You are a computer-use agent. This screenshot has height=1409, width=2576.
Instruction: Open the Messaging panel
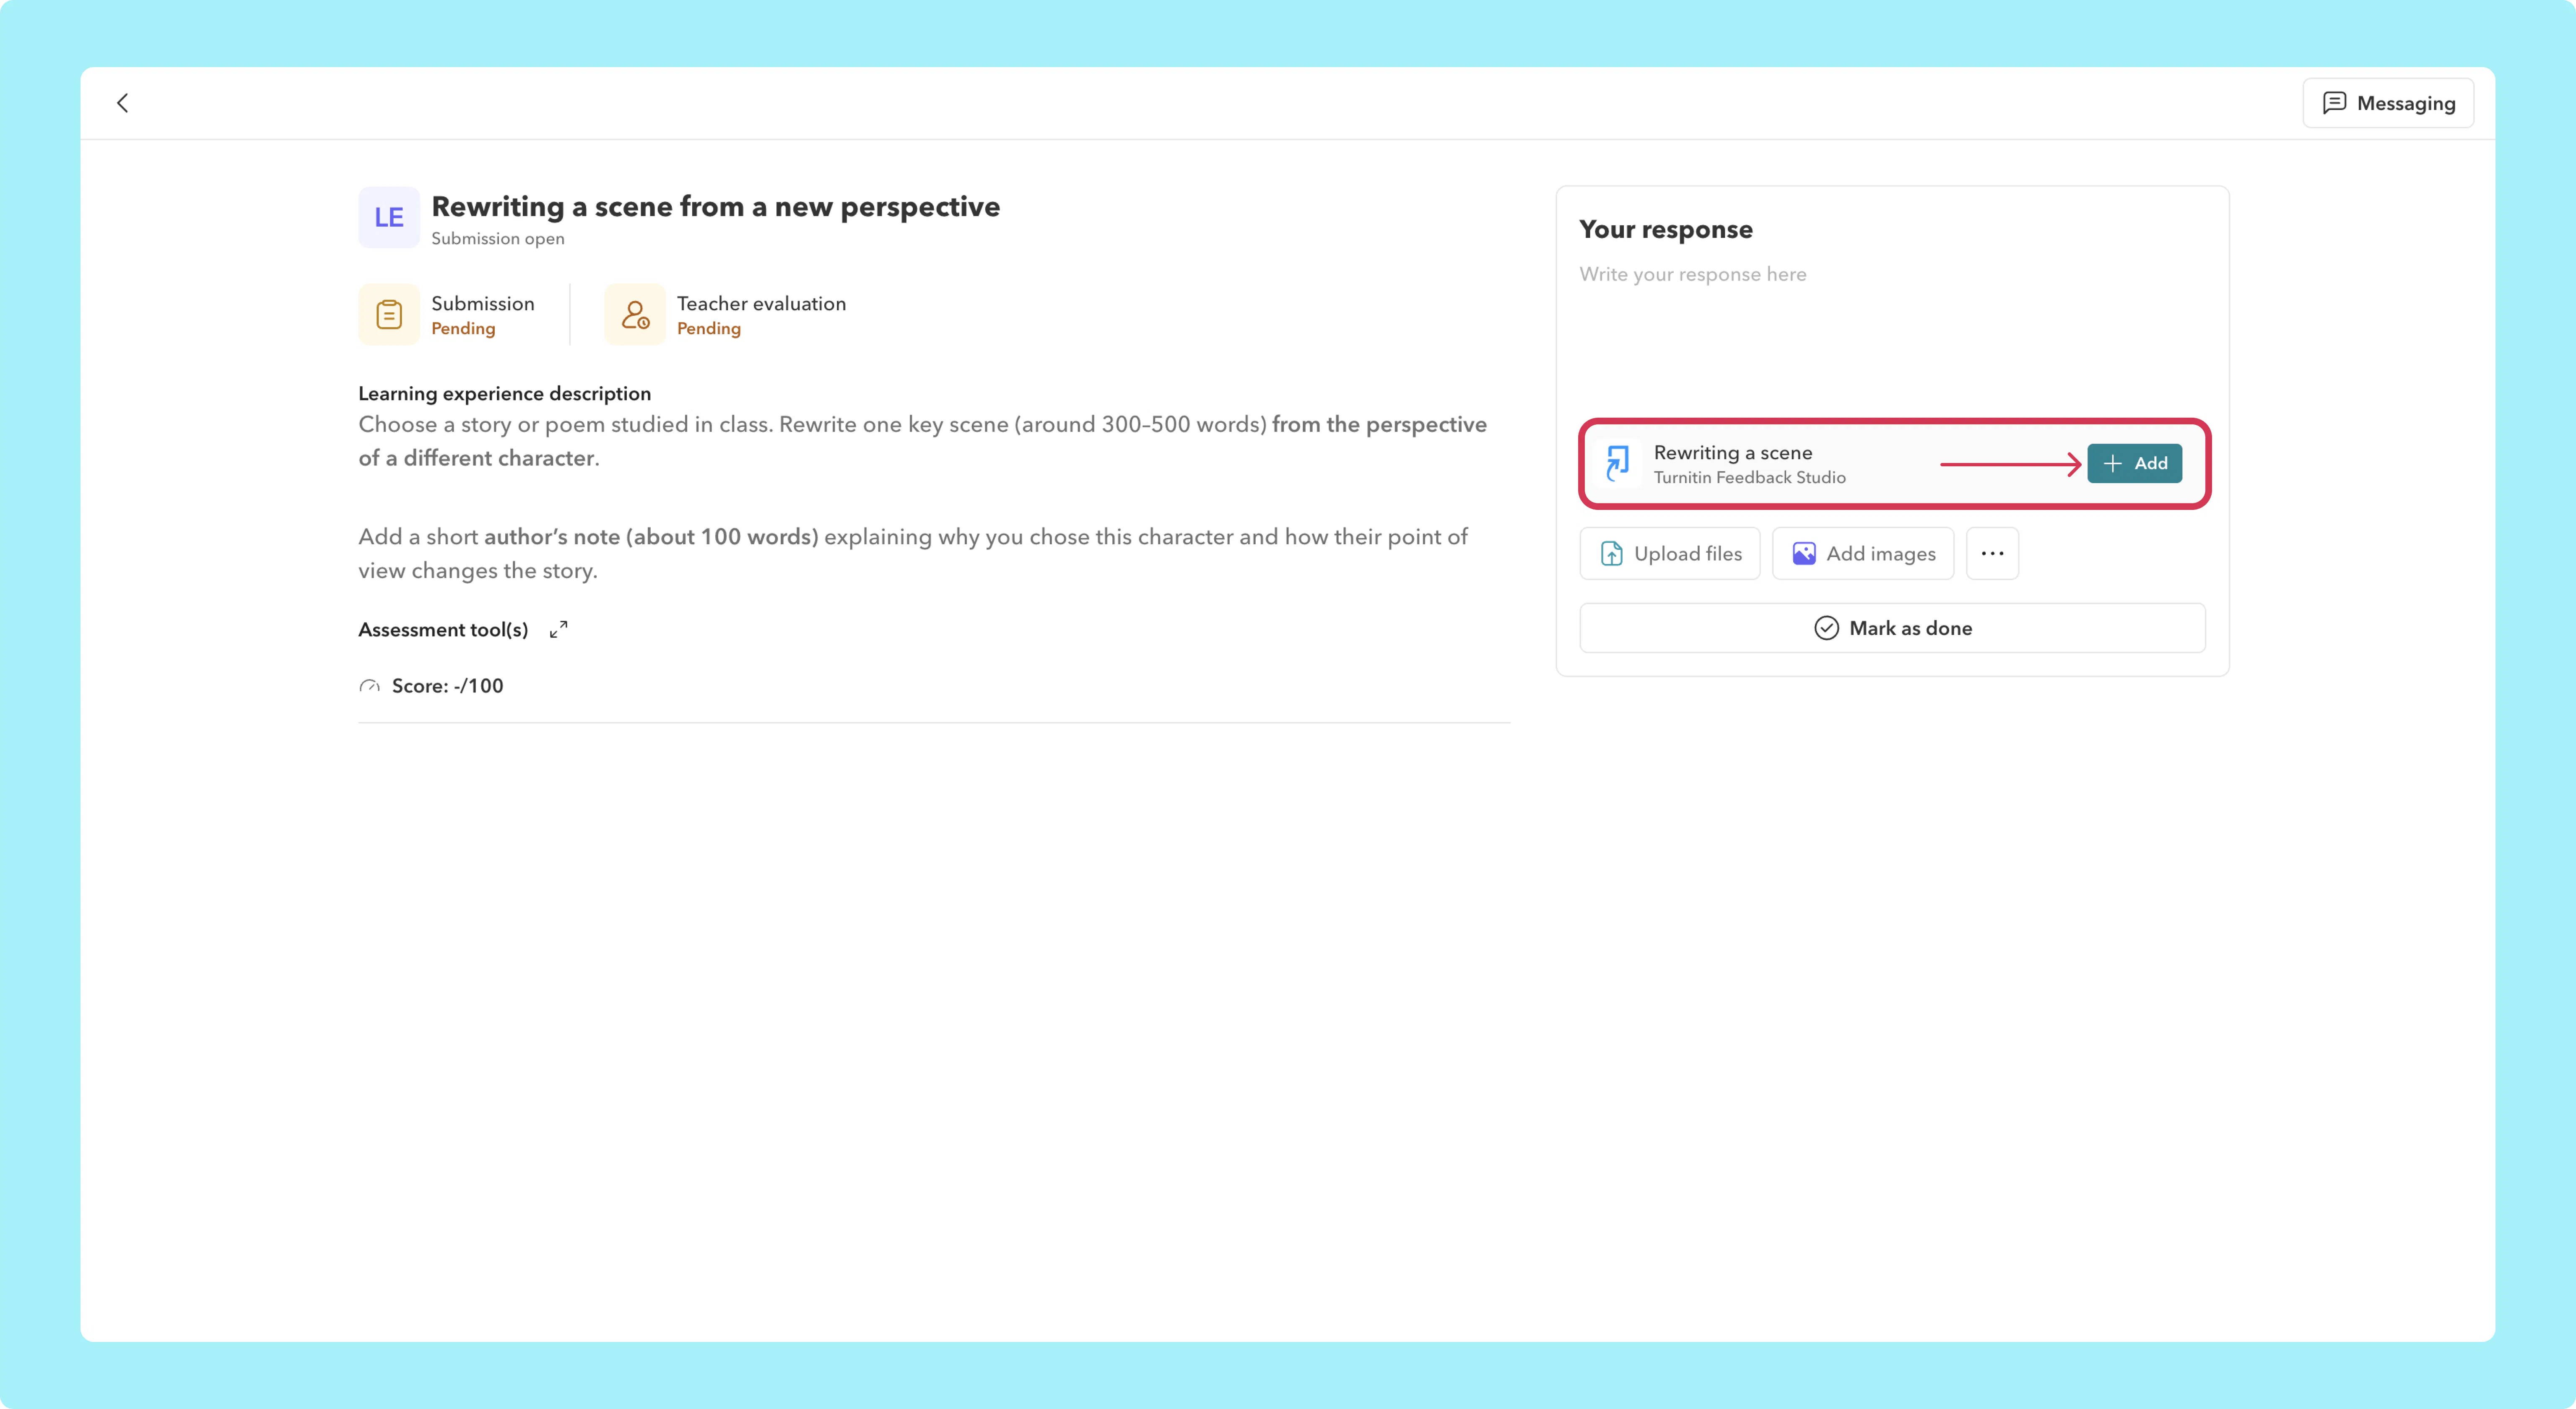2388,103
